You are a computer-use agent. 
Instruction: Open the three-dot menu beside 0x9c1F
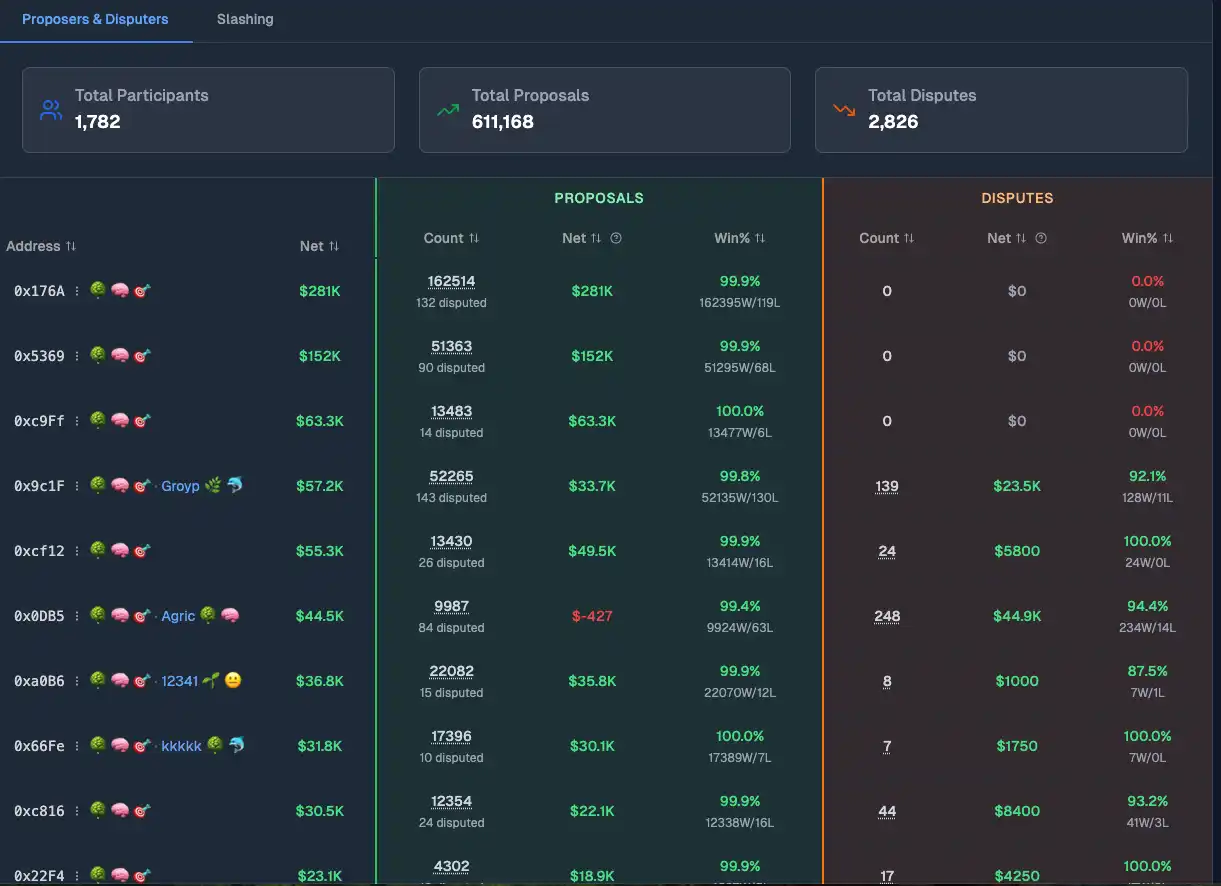click(75, 485)
